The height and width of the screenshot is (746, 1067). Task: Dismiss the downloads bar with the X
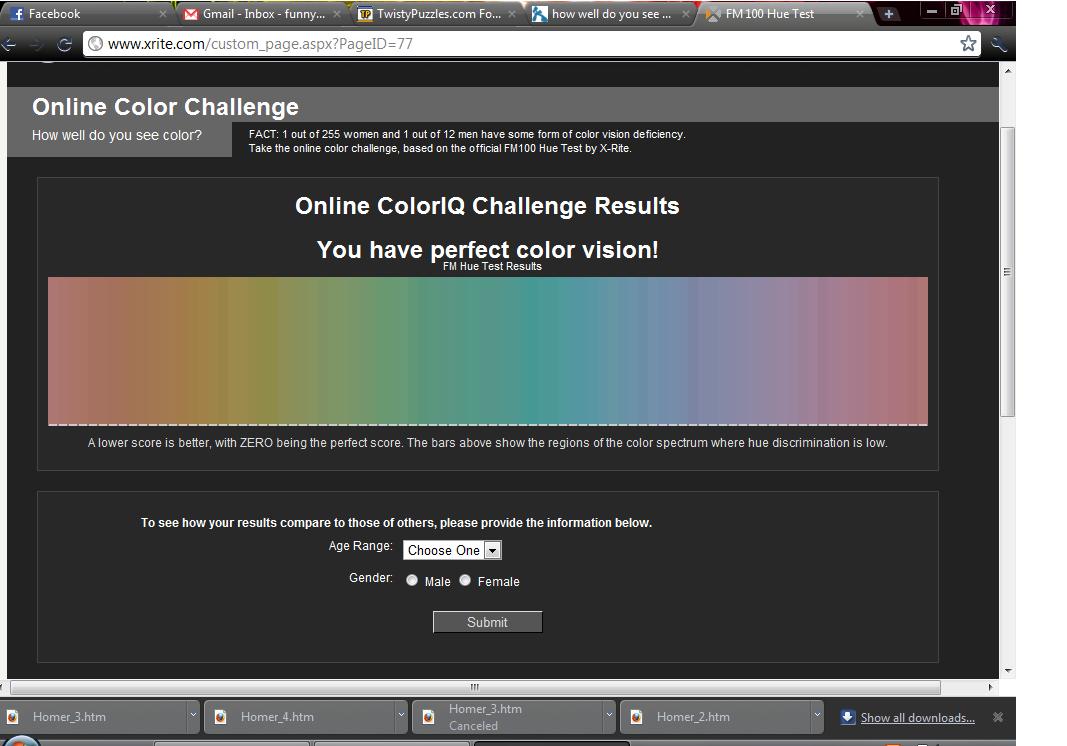pyautogui.click(x=998, y=717)
